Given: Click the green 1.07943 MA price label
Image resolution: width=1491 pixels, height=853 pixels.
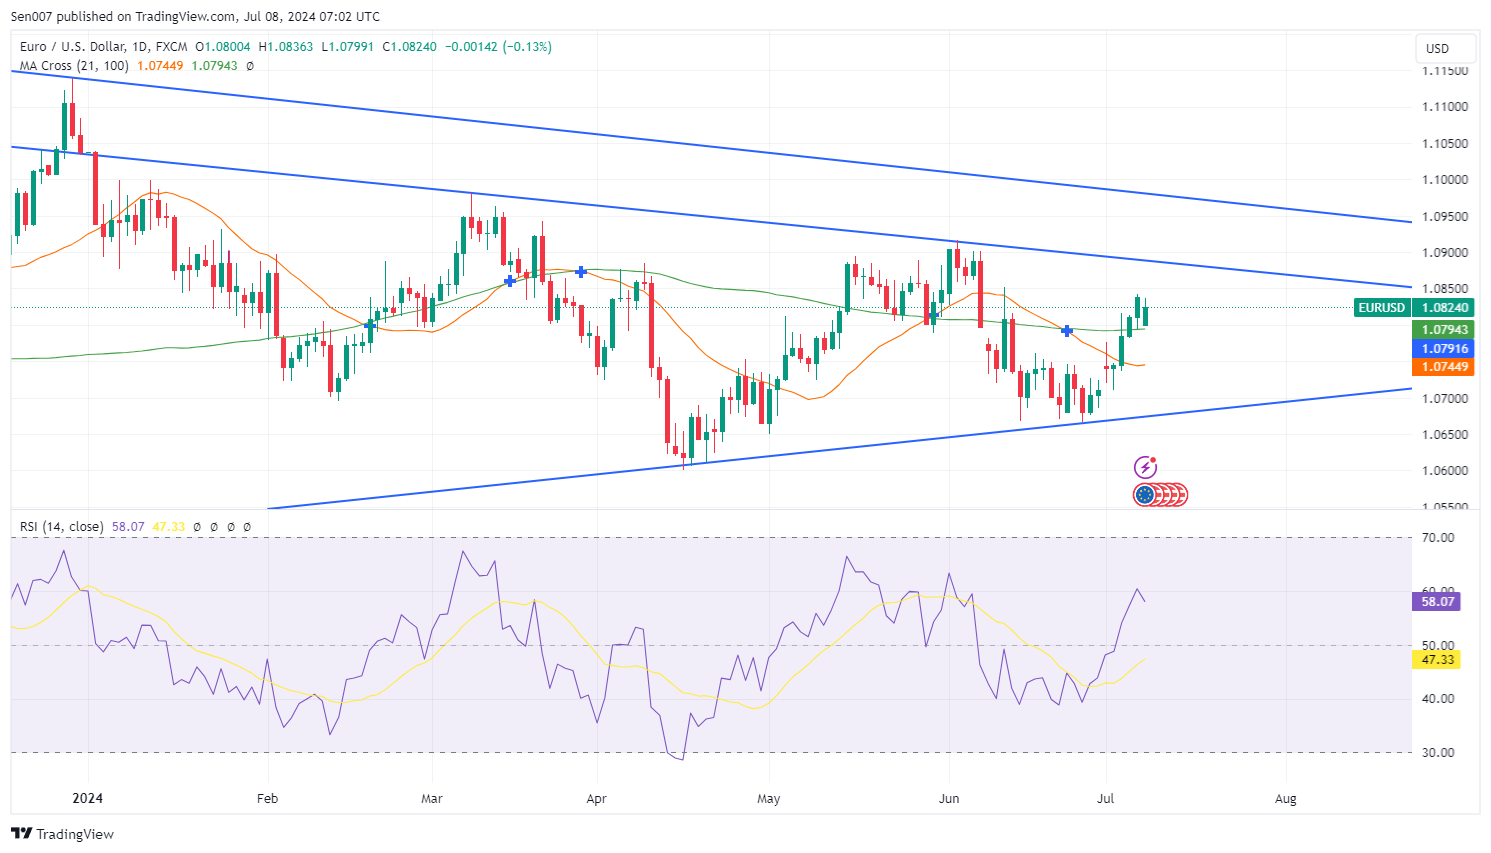Looking at the screenshot, I should pyautogui.click(x=1445, y=330).
